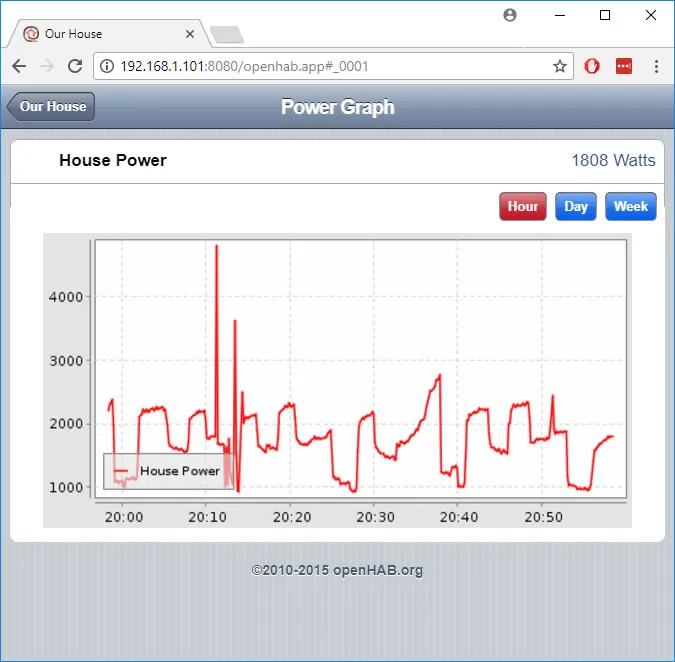Screen dimensions: 675x662
Task: Click the House Power chart legend
Action: pos(168,471)
